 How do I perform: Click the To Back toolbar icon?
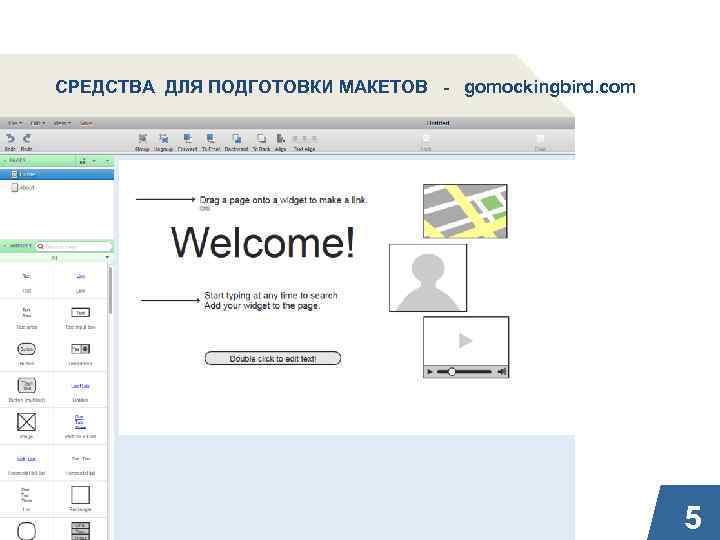(x=261, y=138)
